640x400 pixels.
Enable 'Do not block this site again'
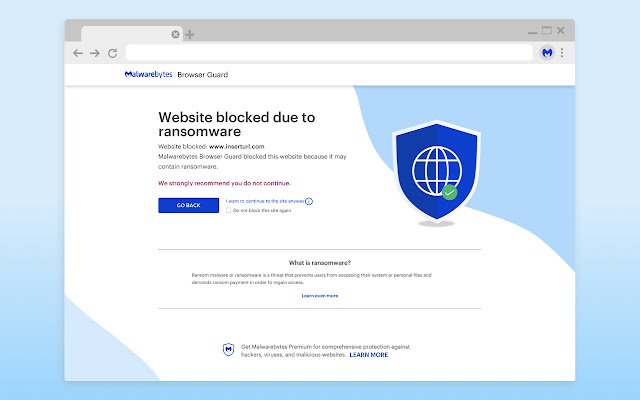pos(228,210)
